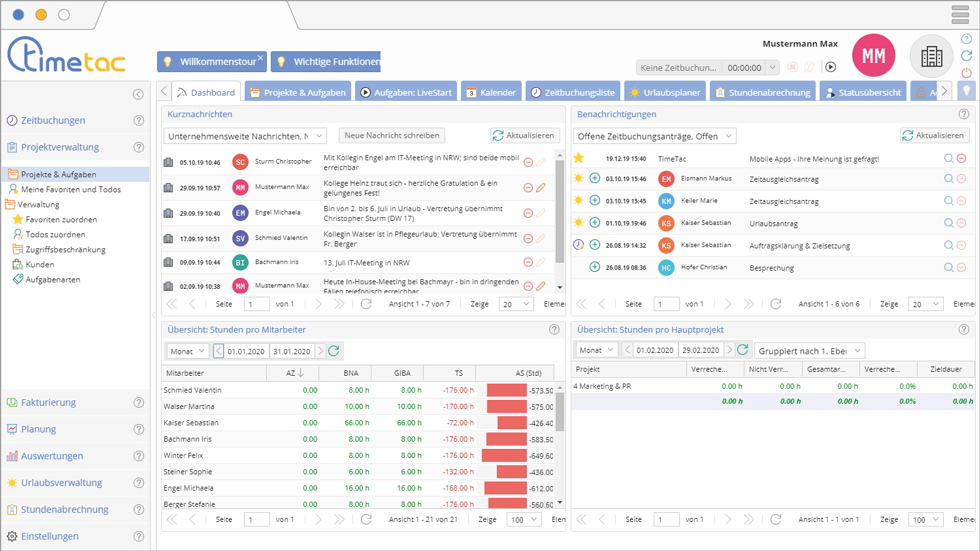This screenshot has width=980, height=551.
Task: Close the Willkommenstour tip
Action: [260, 58]
